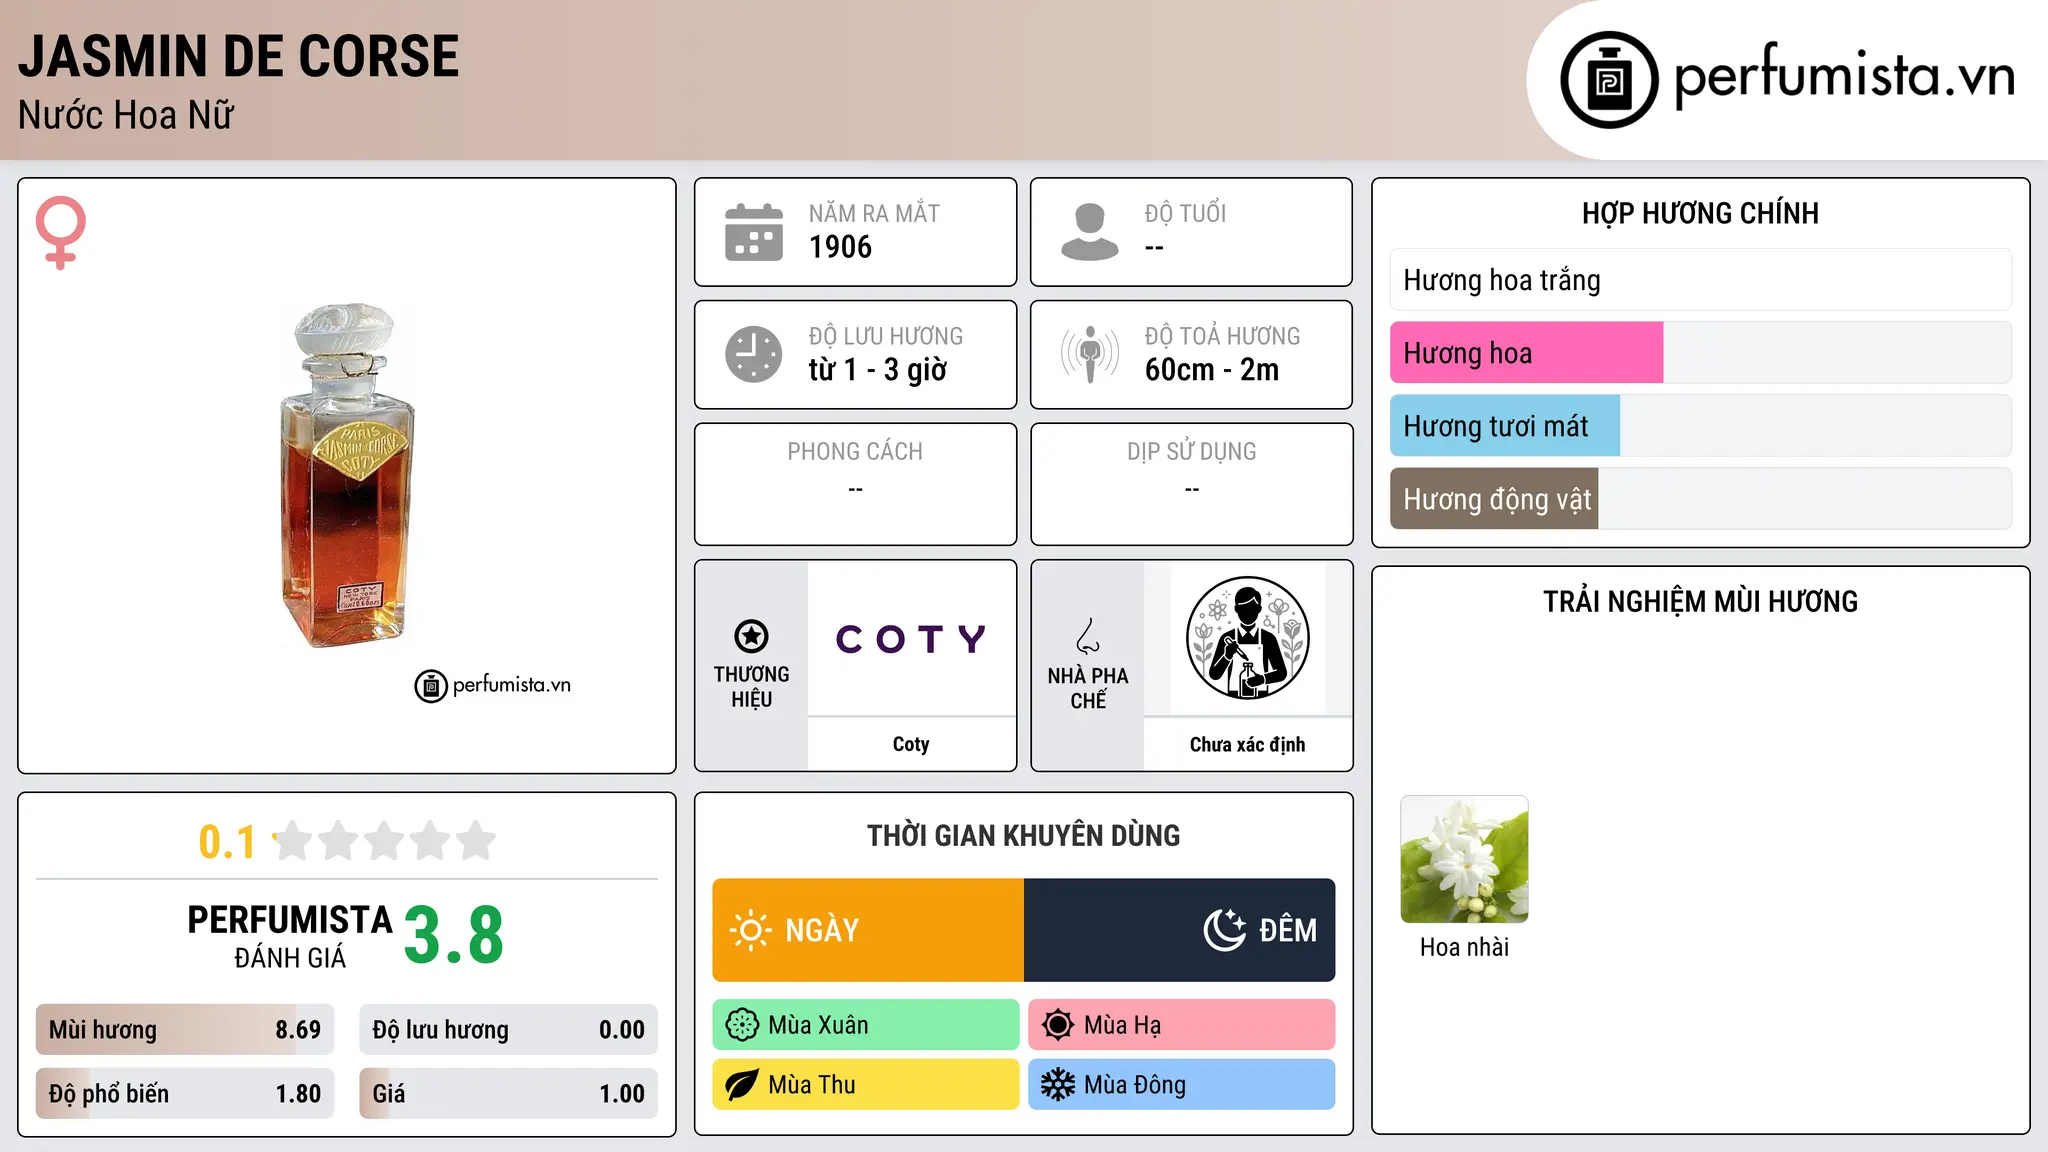
Task: Click the rating stars row
Action: (385, 841)
